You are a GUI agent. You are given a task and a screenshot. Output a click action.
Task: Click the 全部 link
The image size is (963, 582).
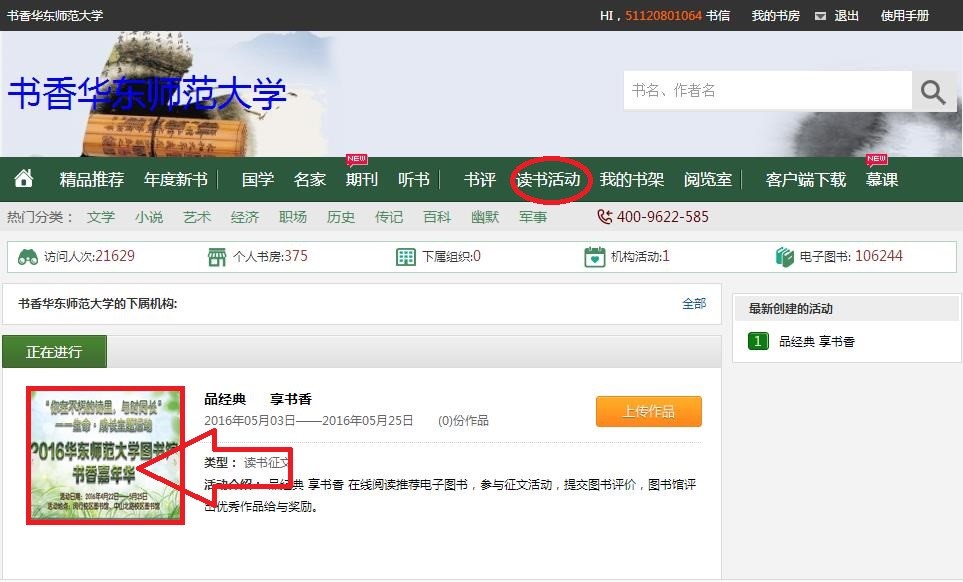[693, 303]
